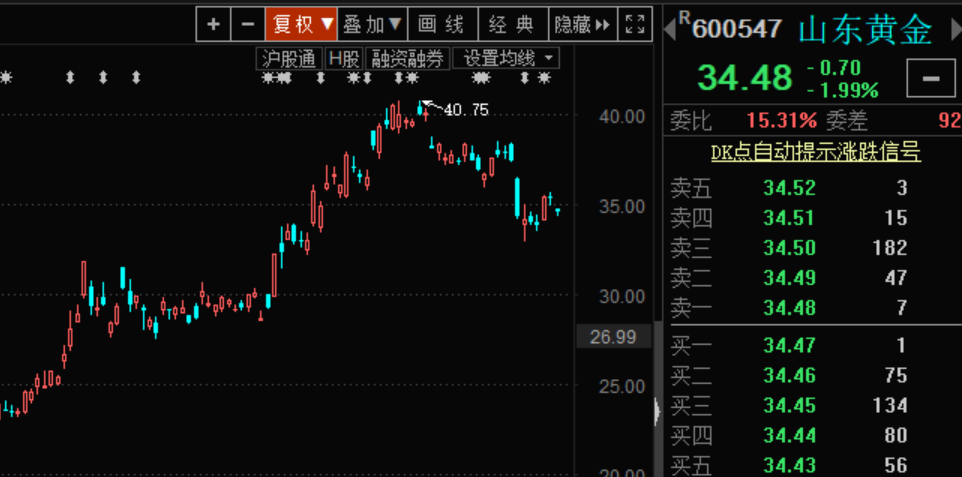The width and height of the screenshot is (962, 477).
Task: Click the stock name 山东黄金
Action: [865, 30]
